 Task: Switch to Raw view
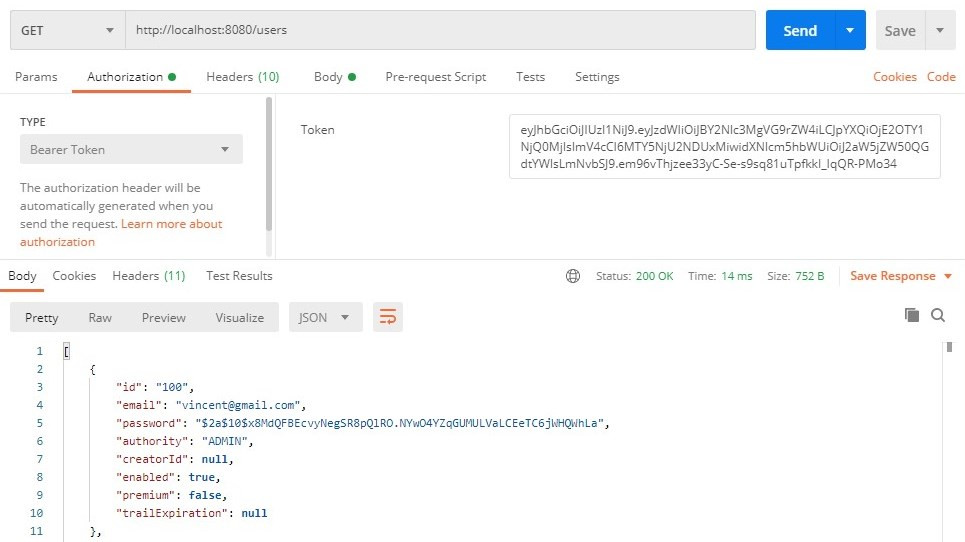coord(100,317)
